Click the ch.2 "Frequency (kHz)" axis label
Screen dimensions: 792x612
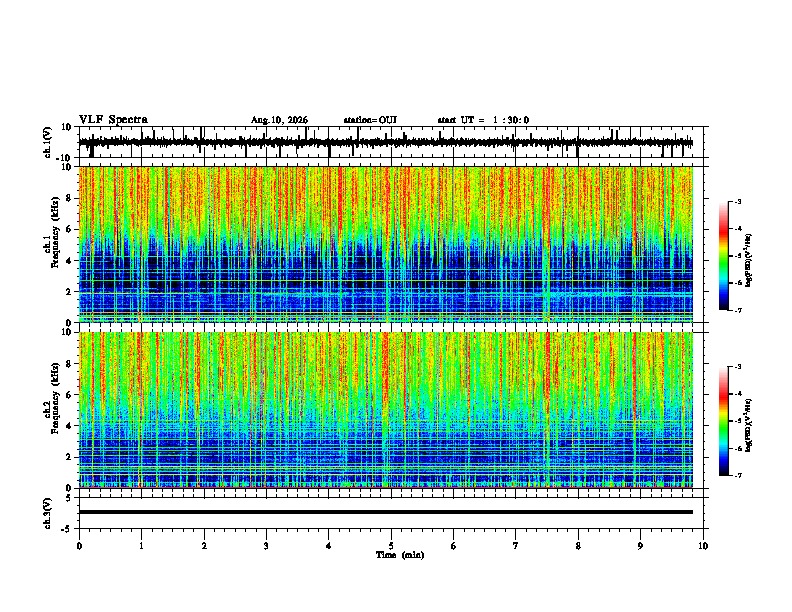55,397
